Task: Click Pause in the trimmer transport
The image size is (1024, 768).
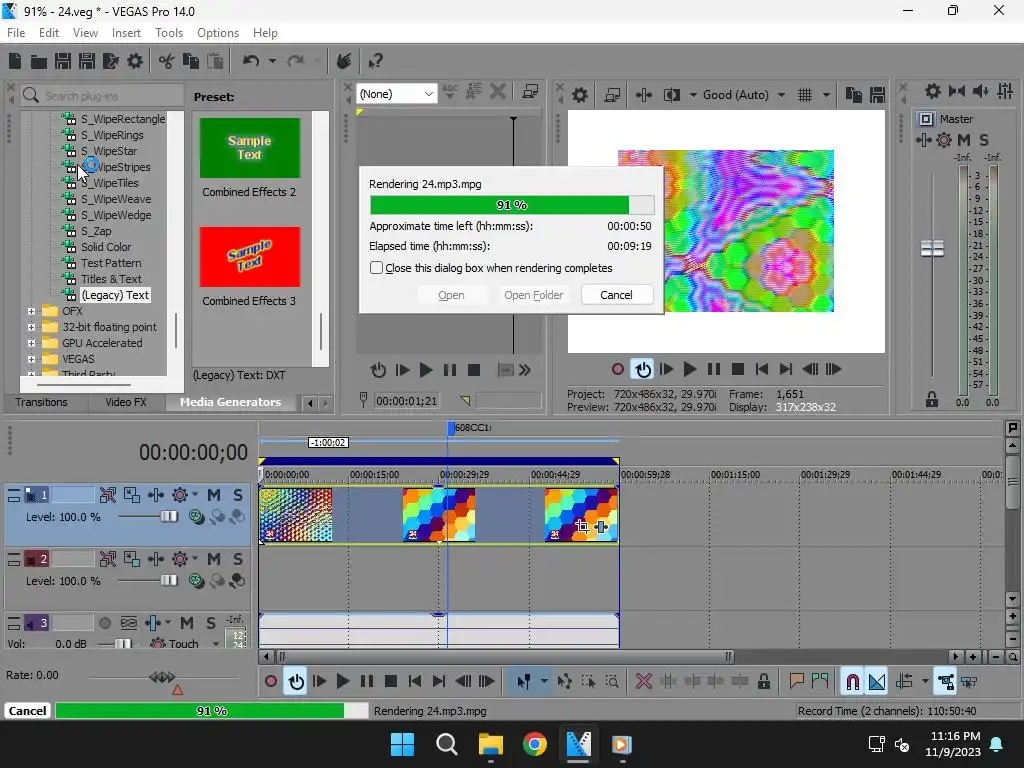Action: [450, 370]
